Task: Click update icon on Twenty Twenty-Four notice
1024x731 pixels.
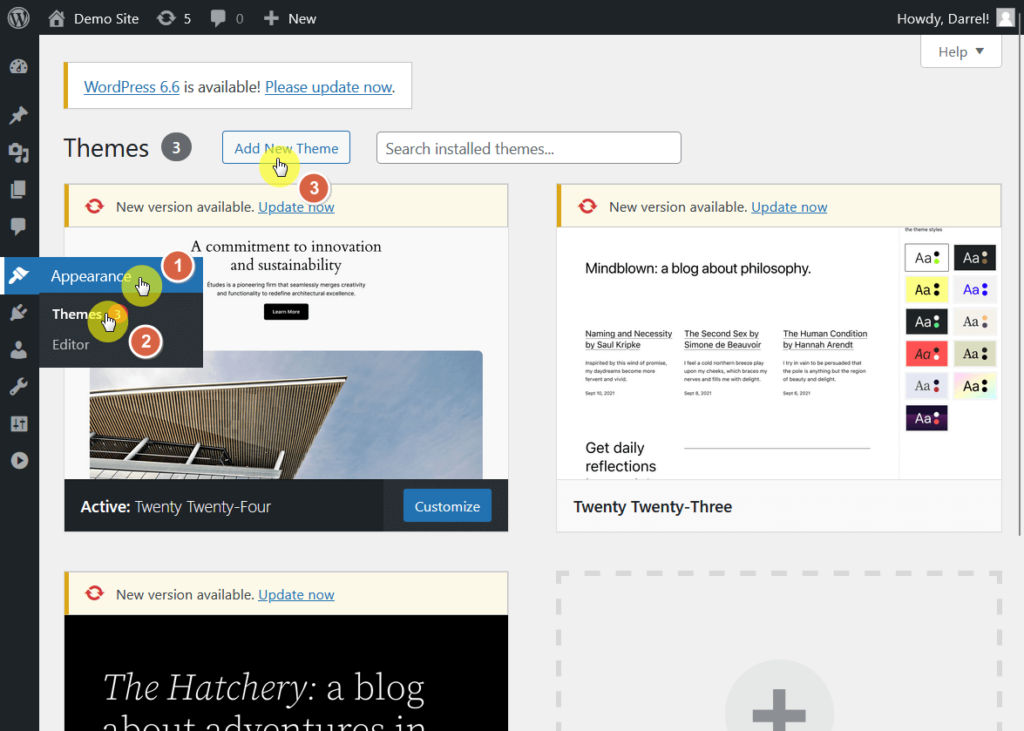Action: 95,206
